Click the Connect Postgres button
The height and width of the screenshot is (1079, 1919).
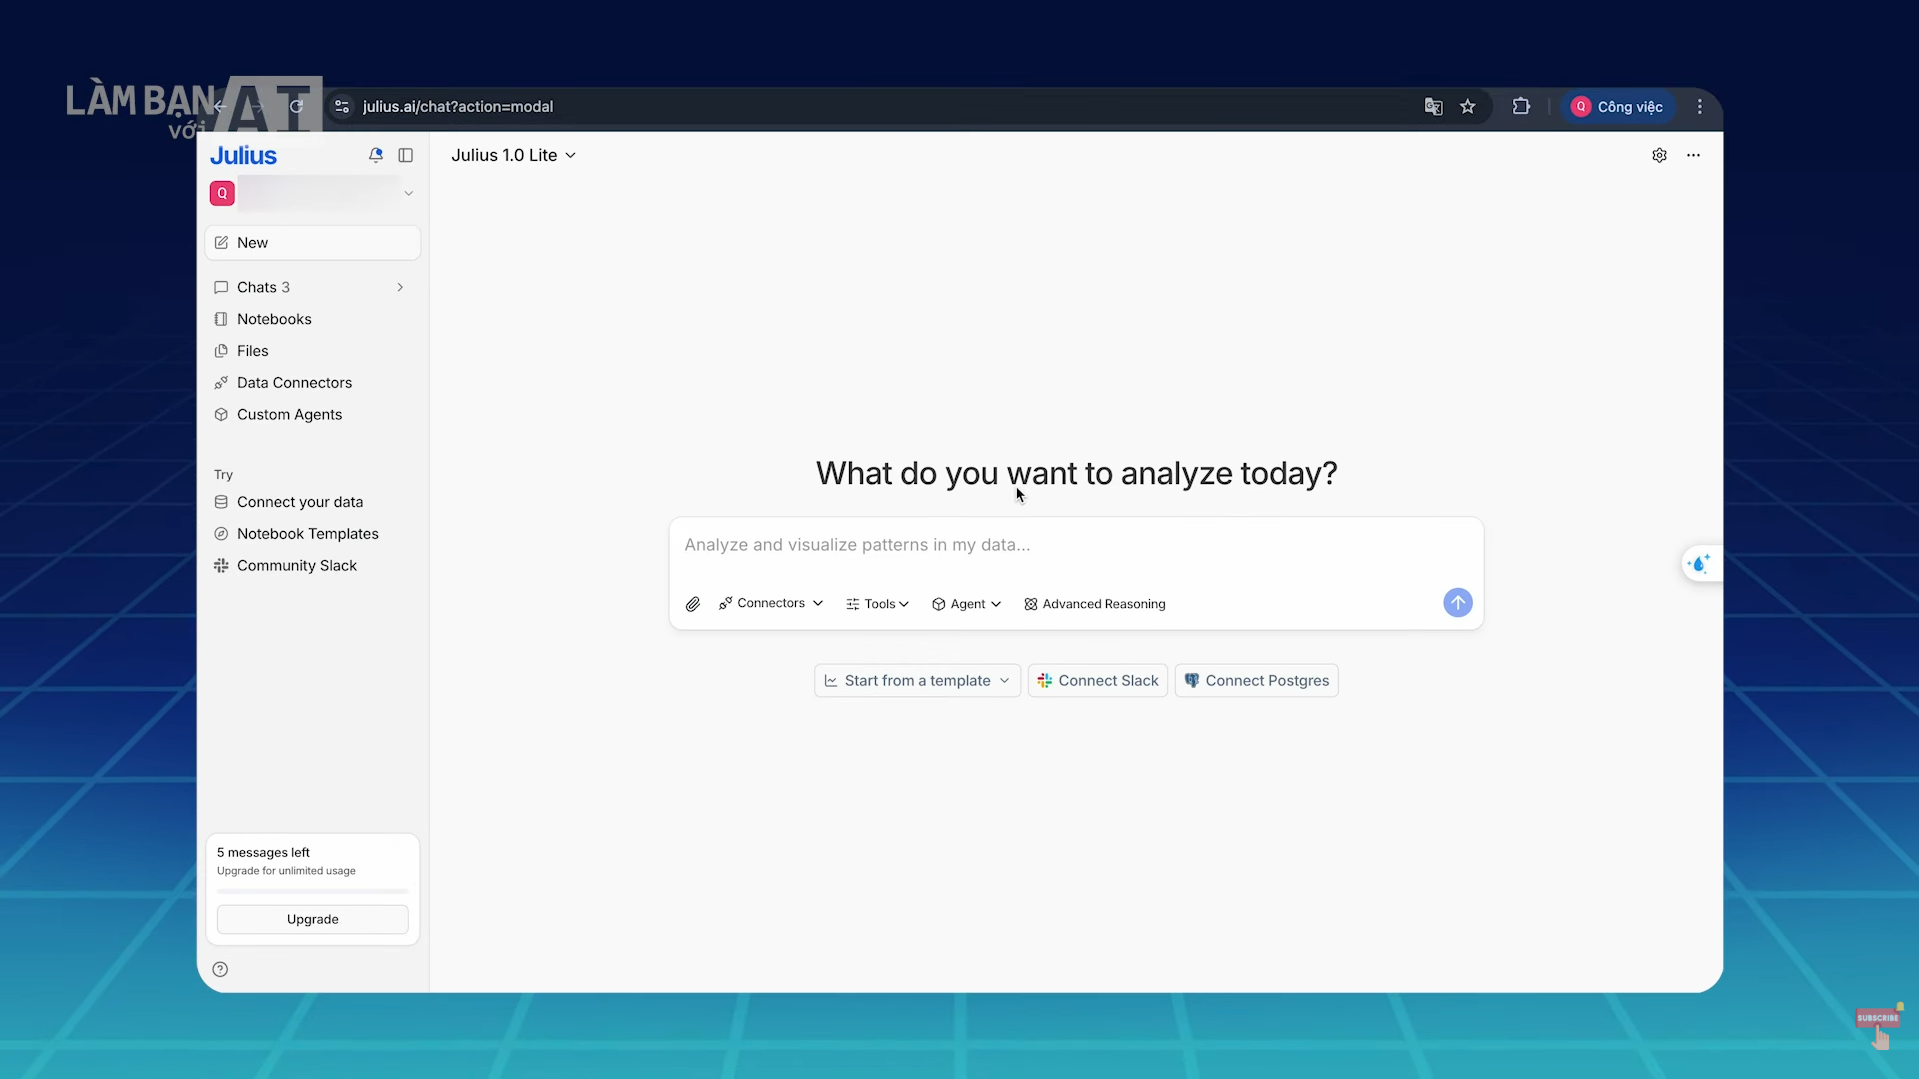tap(1256, 681)
